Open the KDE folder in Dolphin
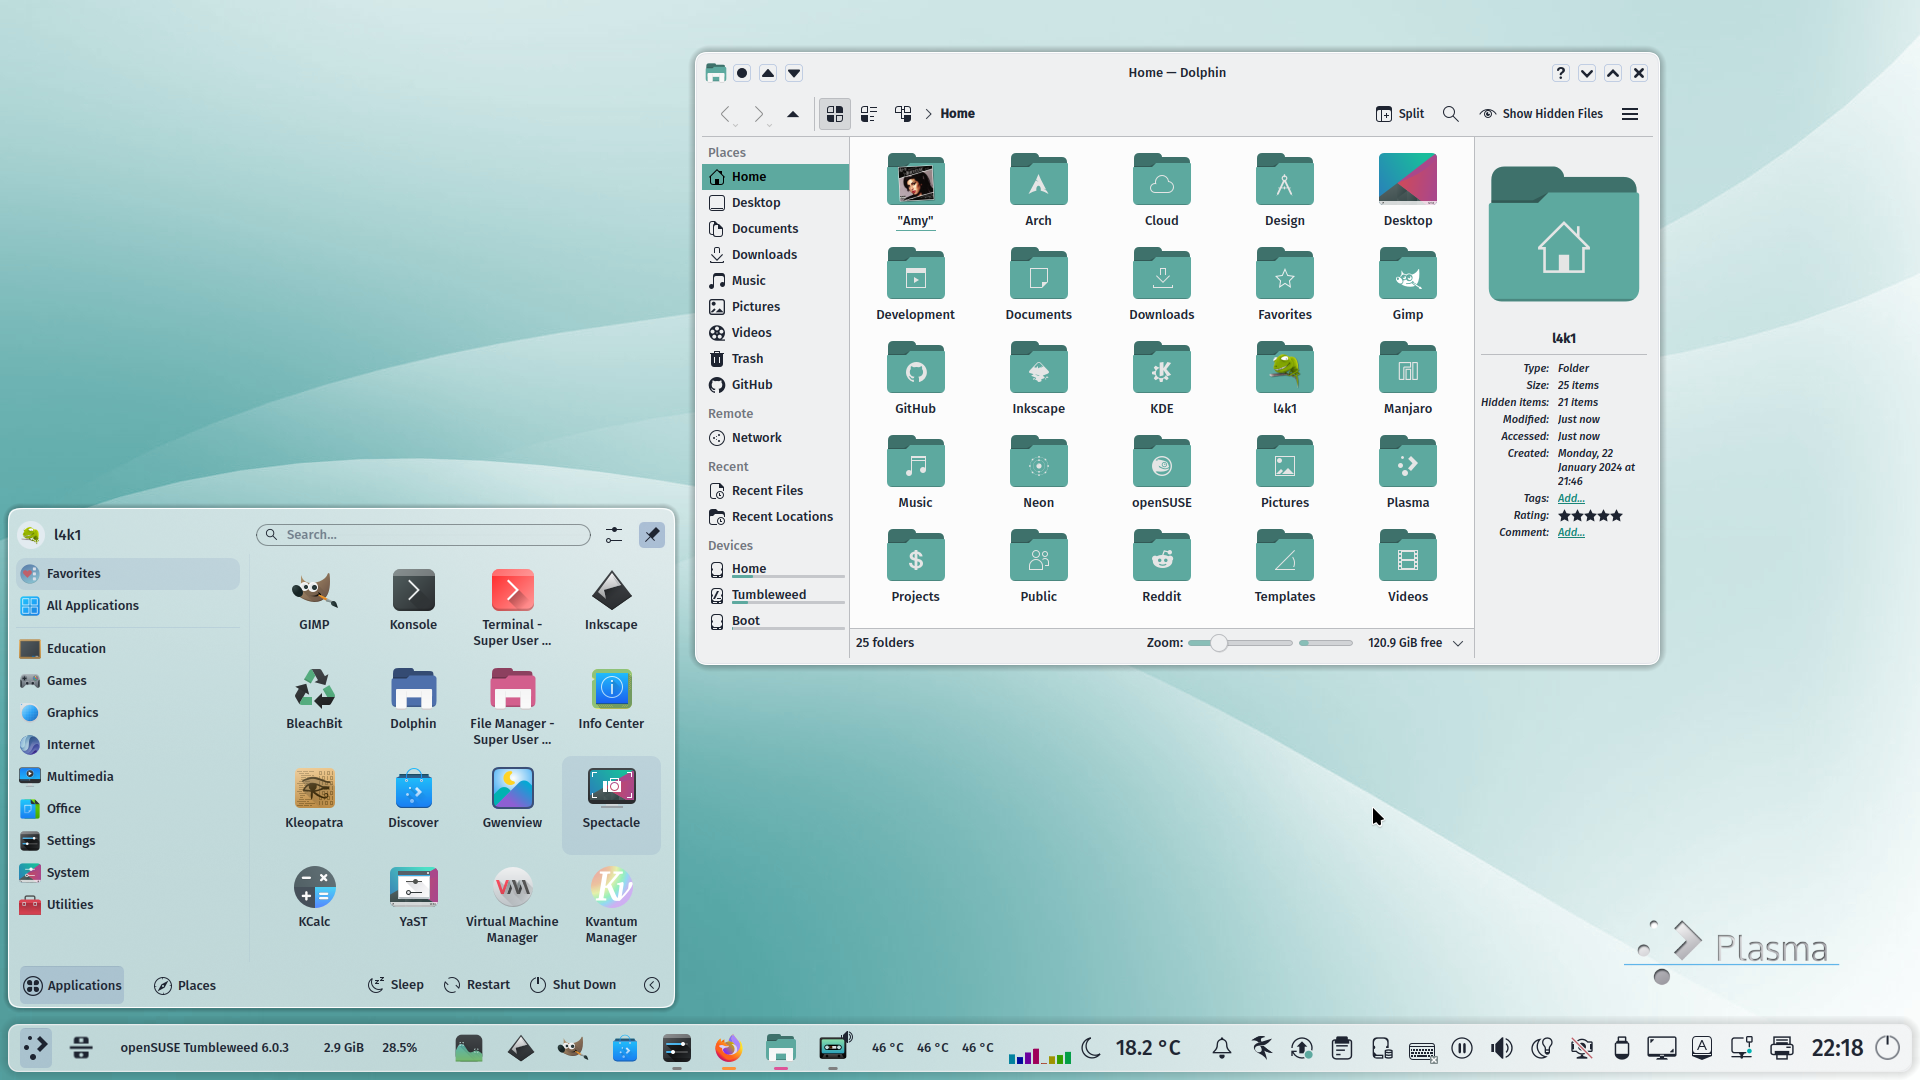This screenshot has height=1080, width=1920. [1161, 379]
